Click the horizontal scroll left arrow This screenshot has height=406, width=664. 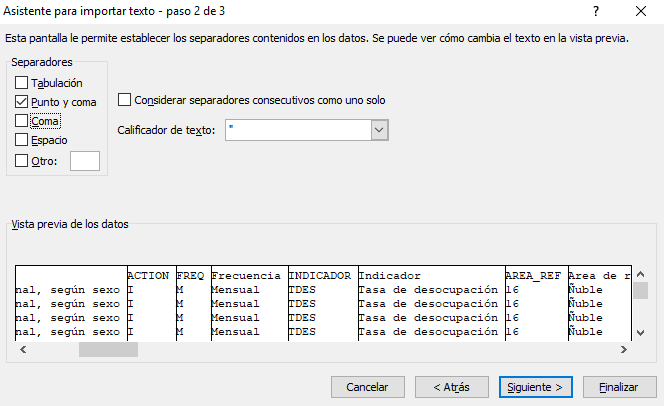[23, 350]
